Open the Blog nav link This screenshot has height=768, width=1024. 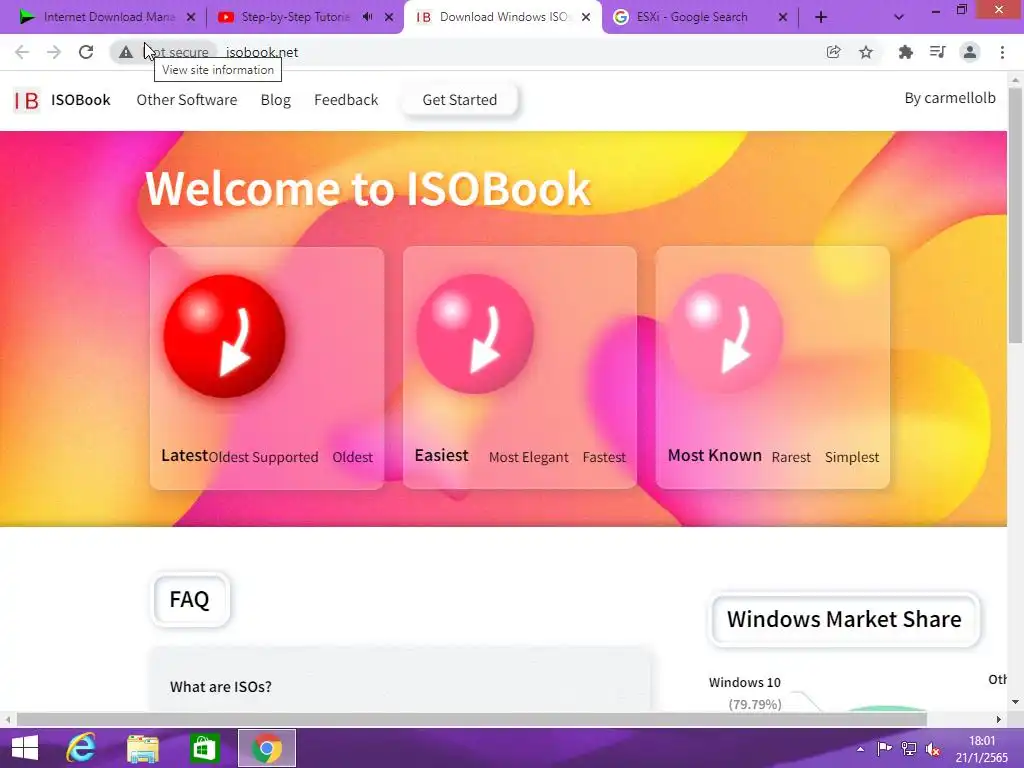(276, 100)
